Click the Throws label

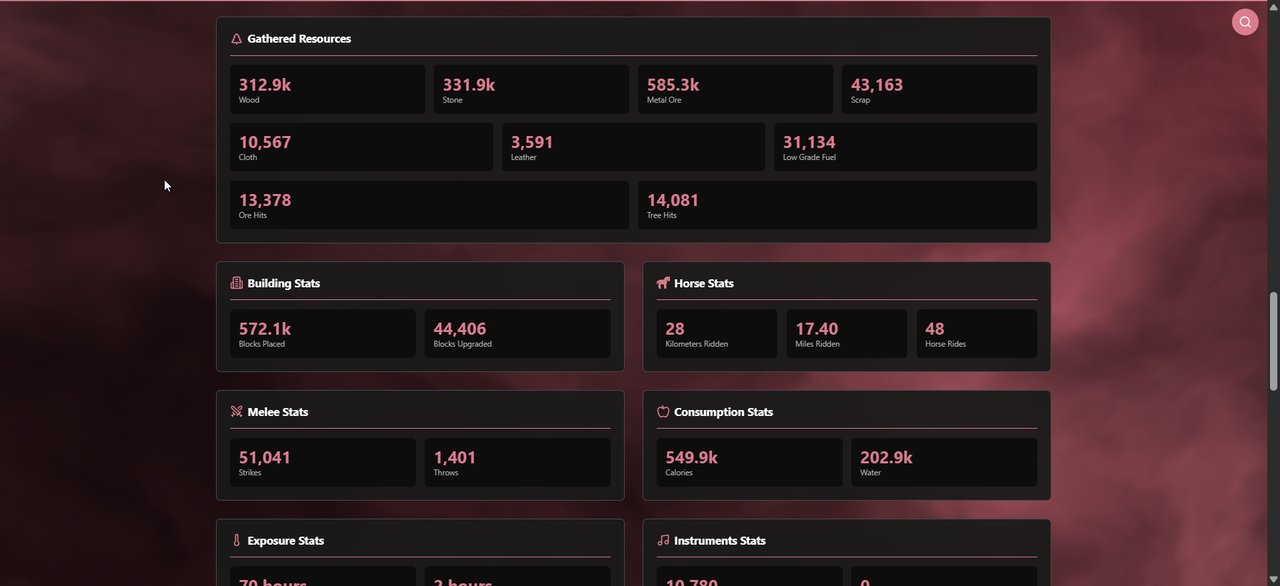(446, 473)
